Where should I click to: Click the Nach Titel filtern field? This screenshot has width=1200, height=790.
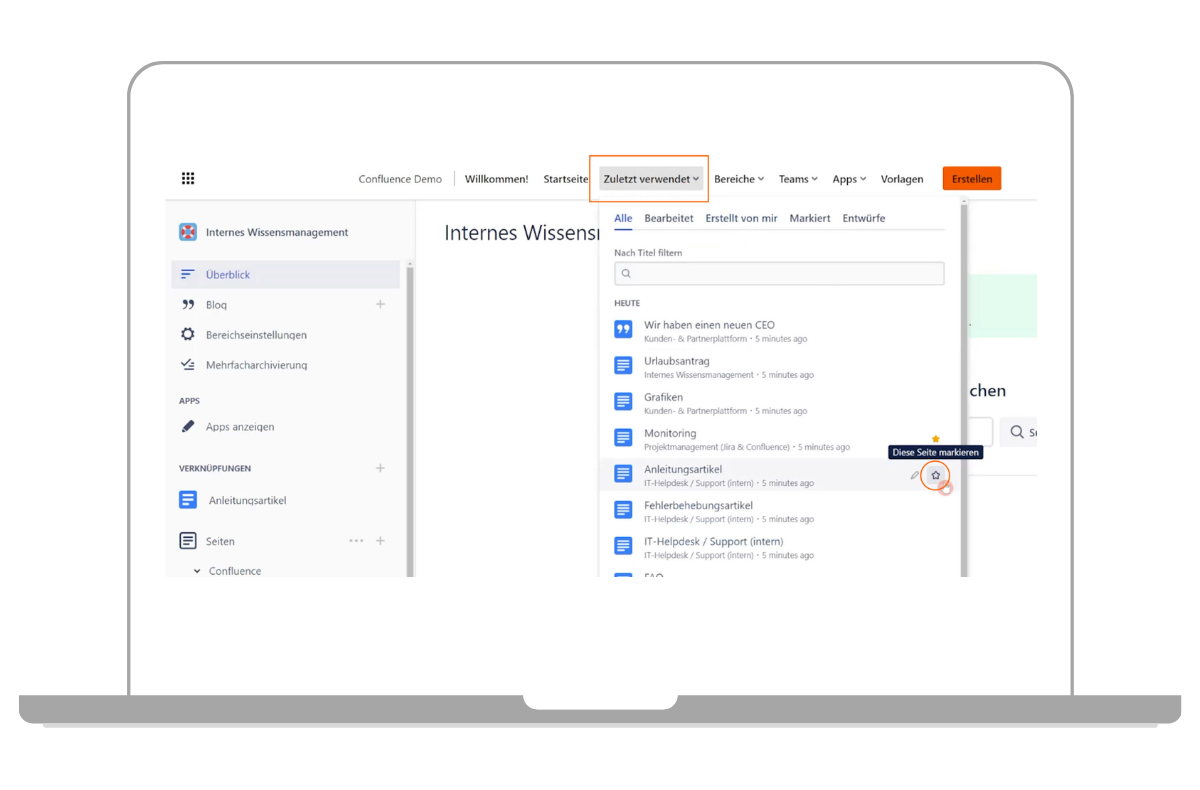point(779,273)
